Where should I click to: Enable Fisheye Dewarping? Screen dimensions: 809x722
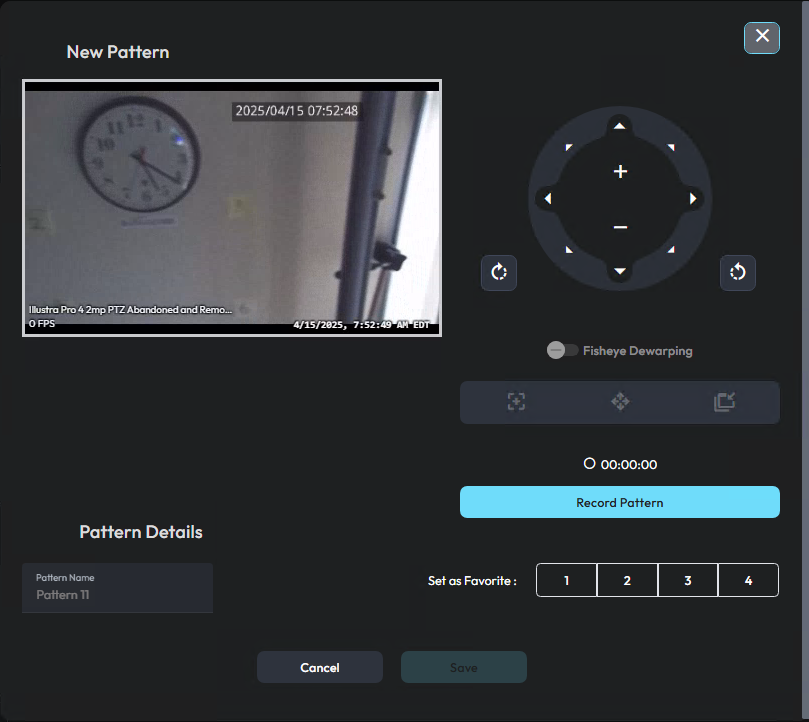pyautogui.click(x=563, y=350)
